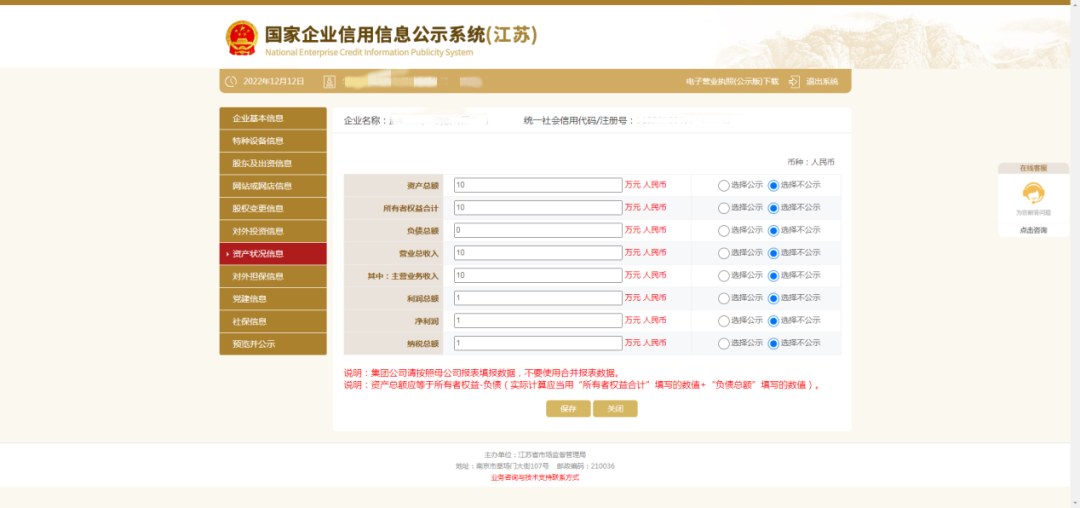Select 选择不公示 for 净利润
Screen dimensions: 1080x508
pos(773,321)
